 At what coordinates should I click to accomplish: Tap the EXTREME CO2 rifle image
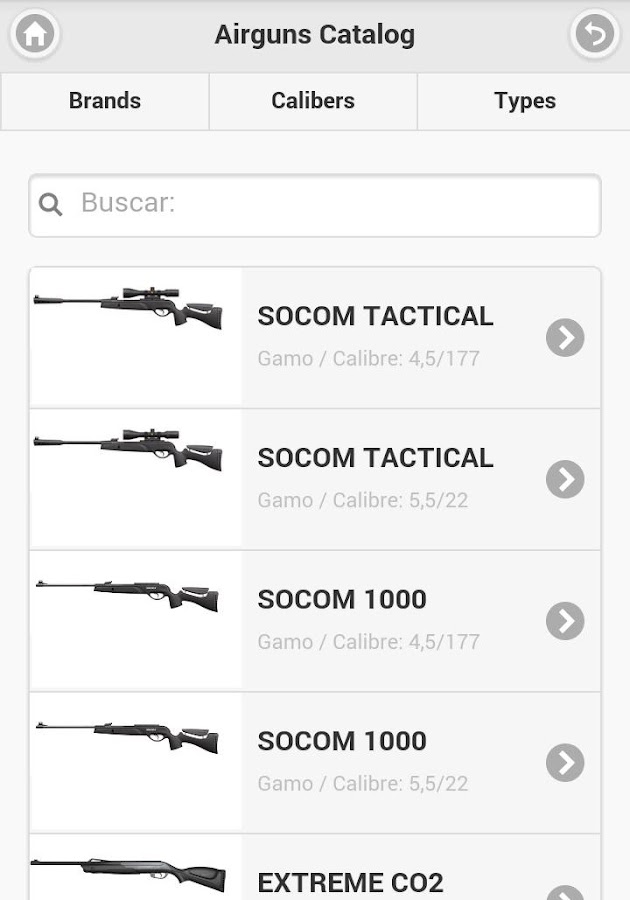130,874
